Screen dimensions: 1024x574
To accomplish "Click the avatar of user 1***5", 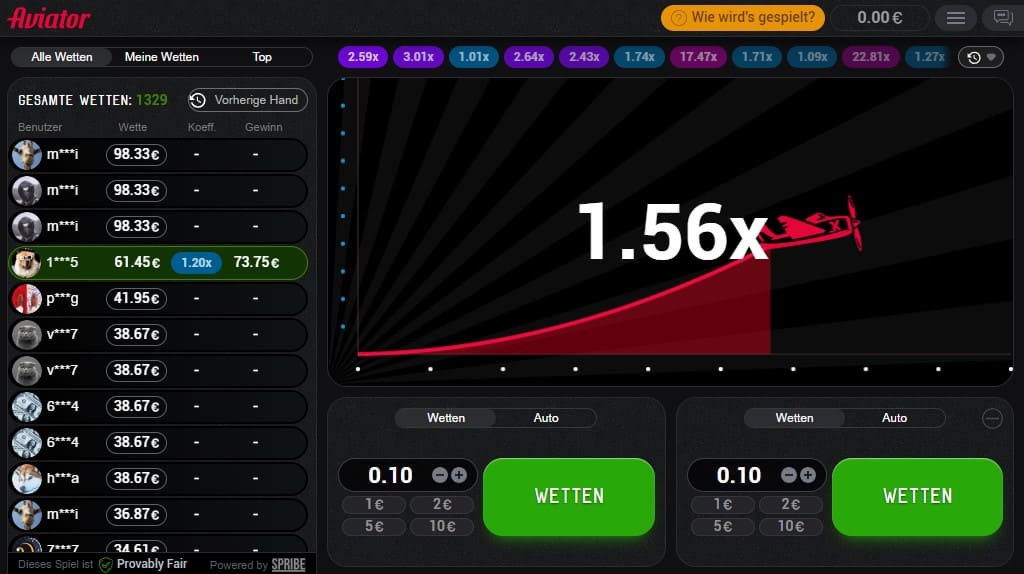I will click(x=26, y=262).
